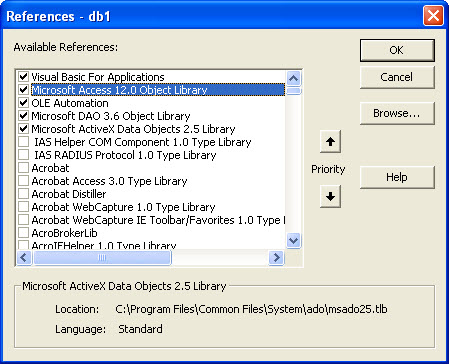Click the vertical scrollbar thumb
This screenshot has width=449, height=364.
point(293,91)
